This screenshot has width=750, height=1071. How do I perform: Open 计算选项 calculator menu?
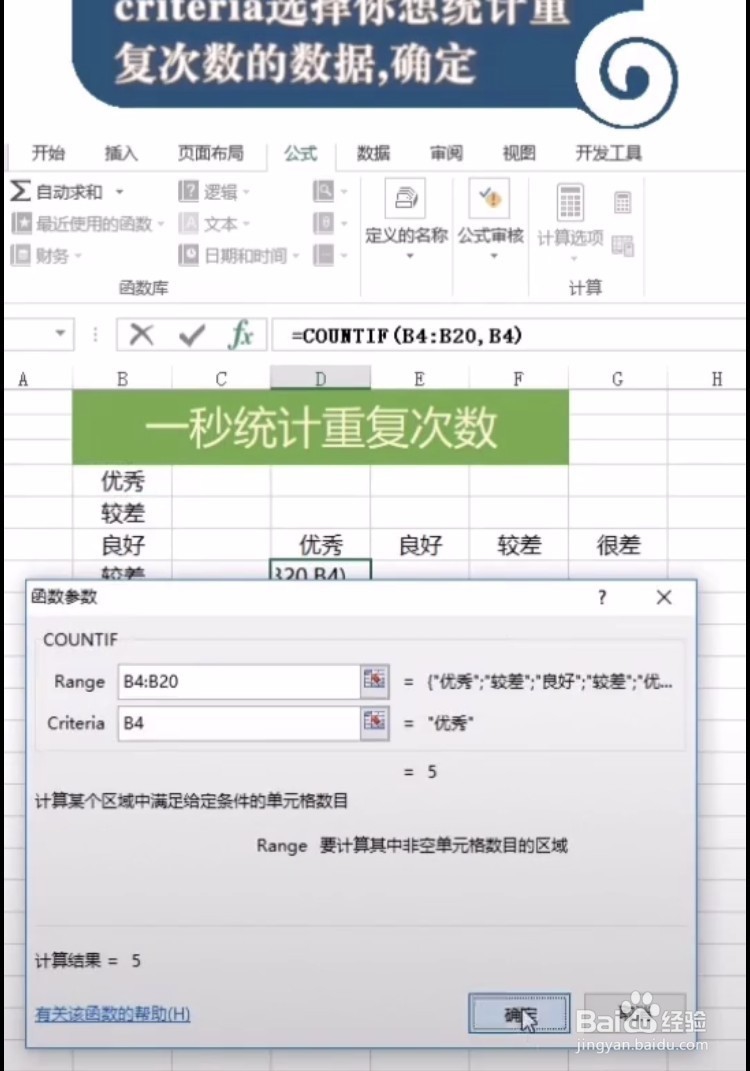tap(570, 222)
